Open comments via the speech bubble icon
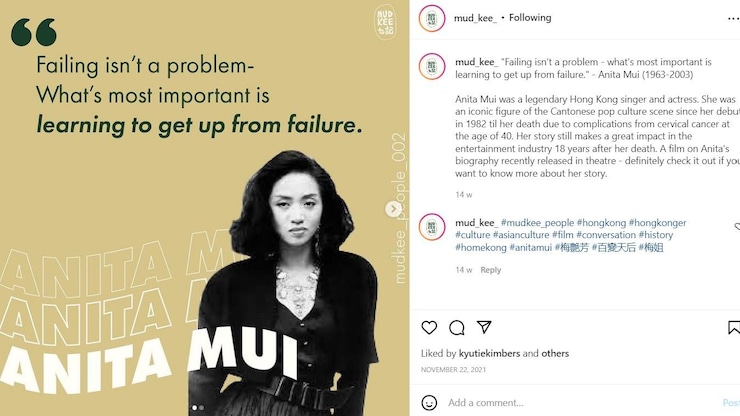Screen dimensions: 740x416 click(x=456, y=327)
